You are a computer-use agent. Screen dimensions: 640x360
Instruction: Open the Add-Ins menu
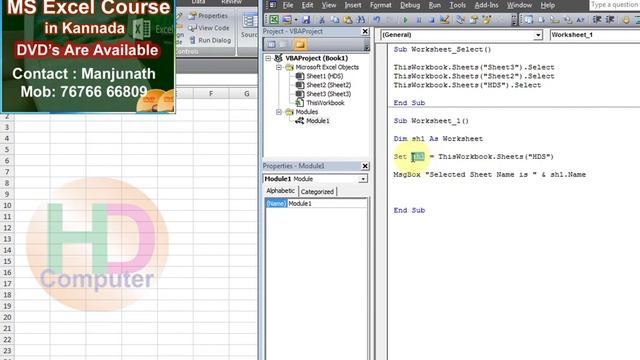tap(487, 5)
